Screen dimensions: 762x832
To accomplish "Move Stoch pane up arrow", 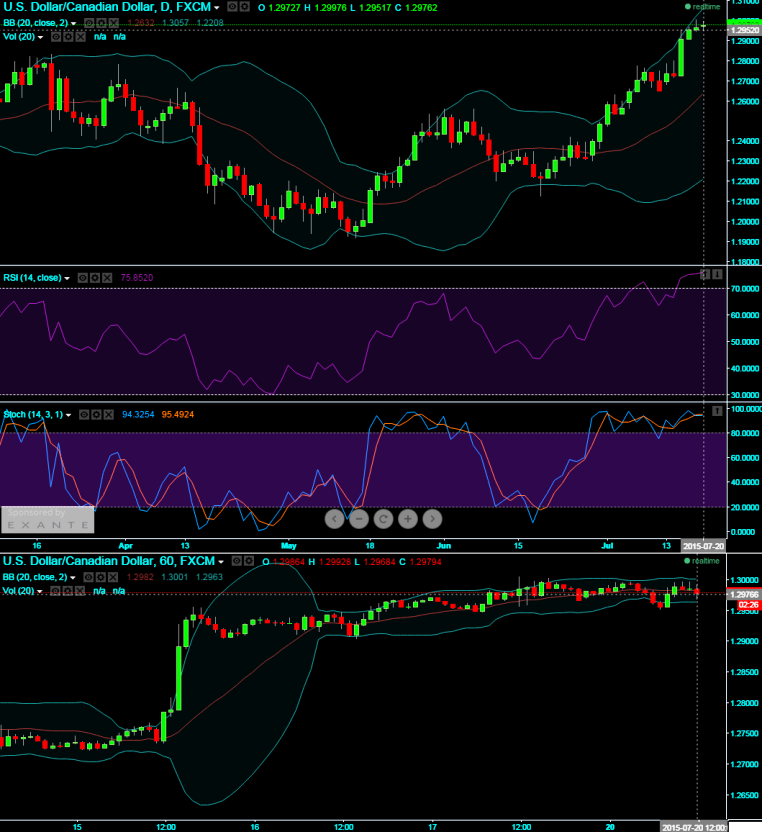I will point(717,411).
